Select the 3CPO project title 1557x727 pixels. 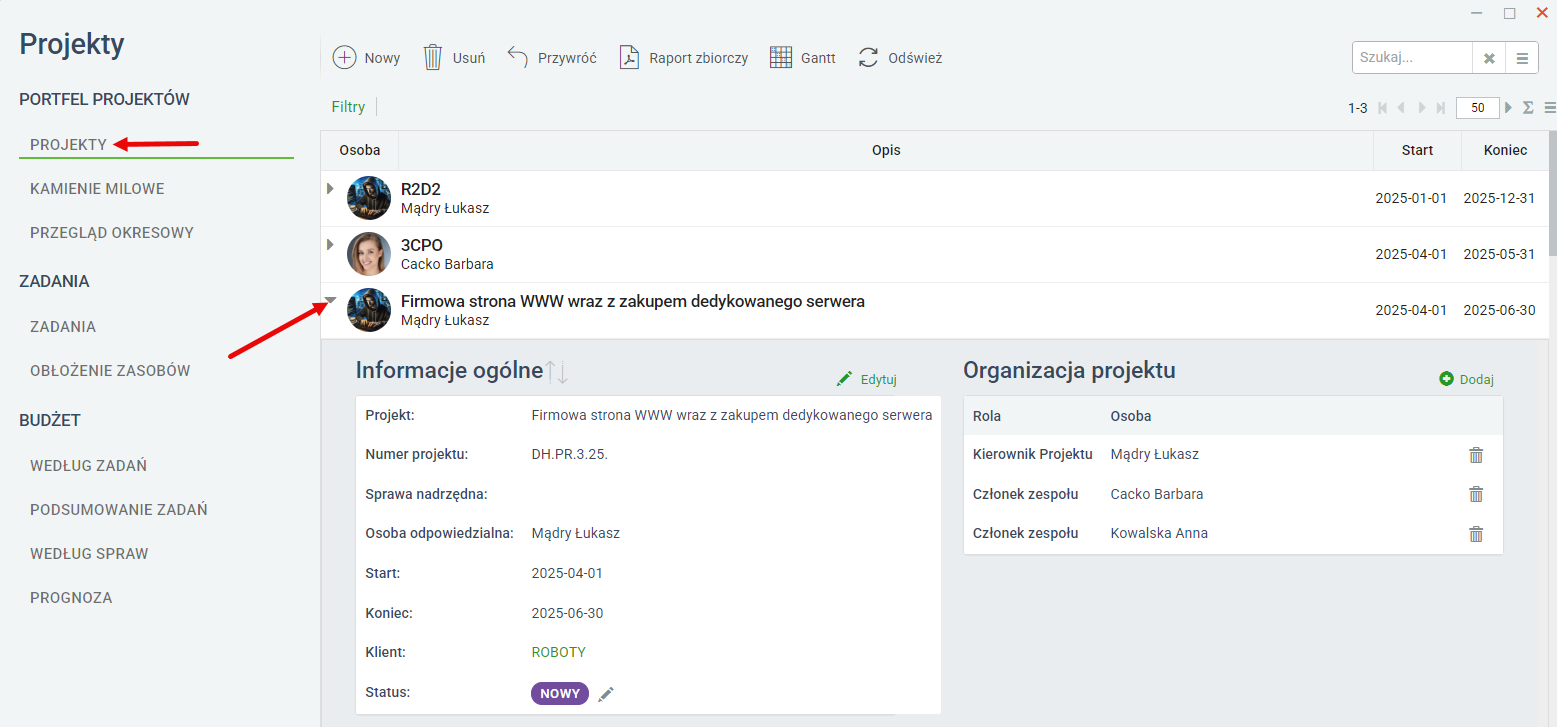click(422, 245)
